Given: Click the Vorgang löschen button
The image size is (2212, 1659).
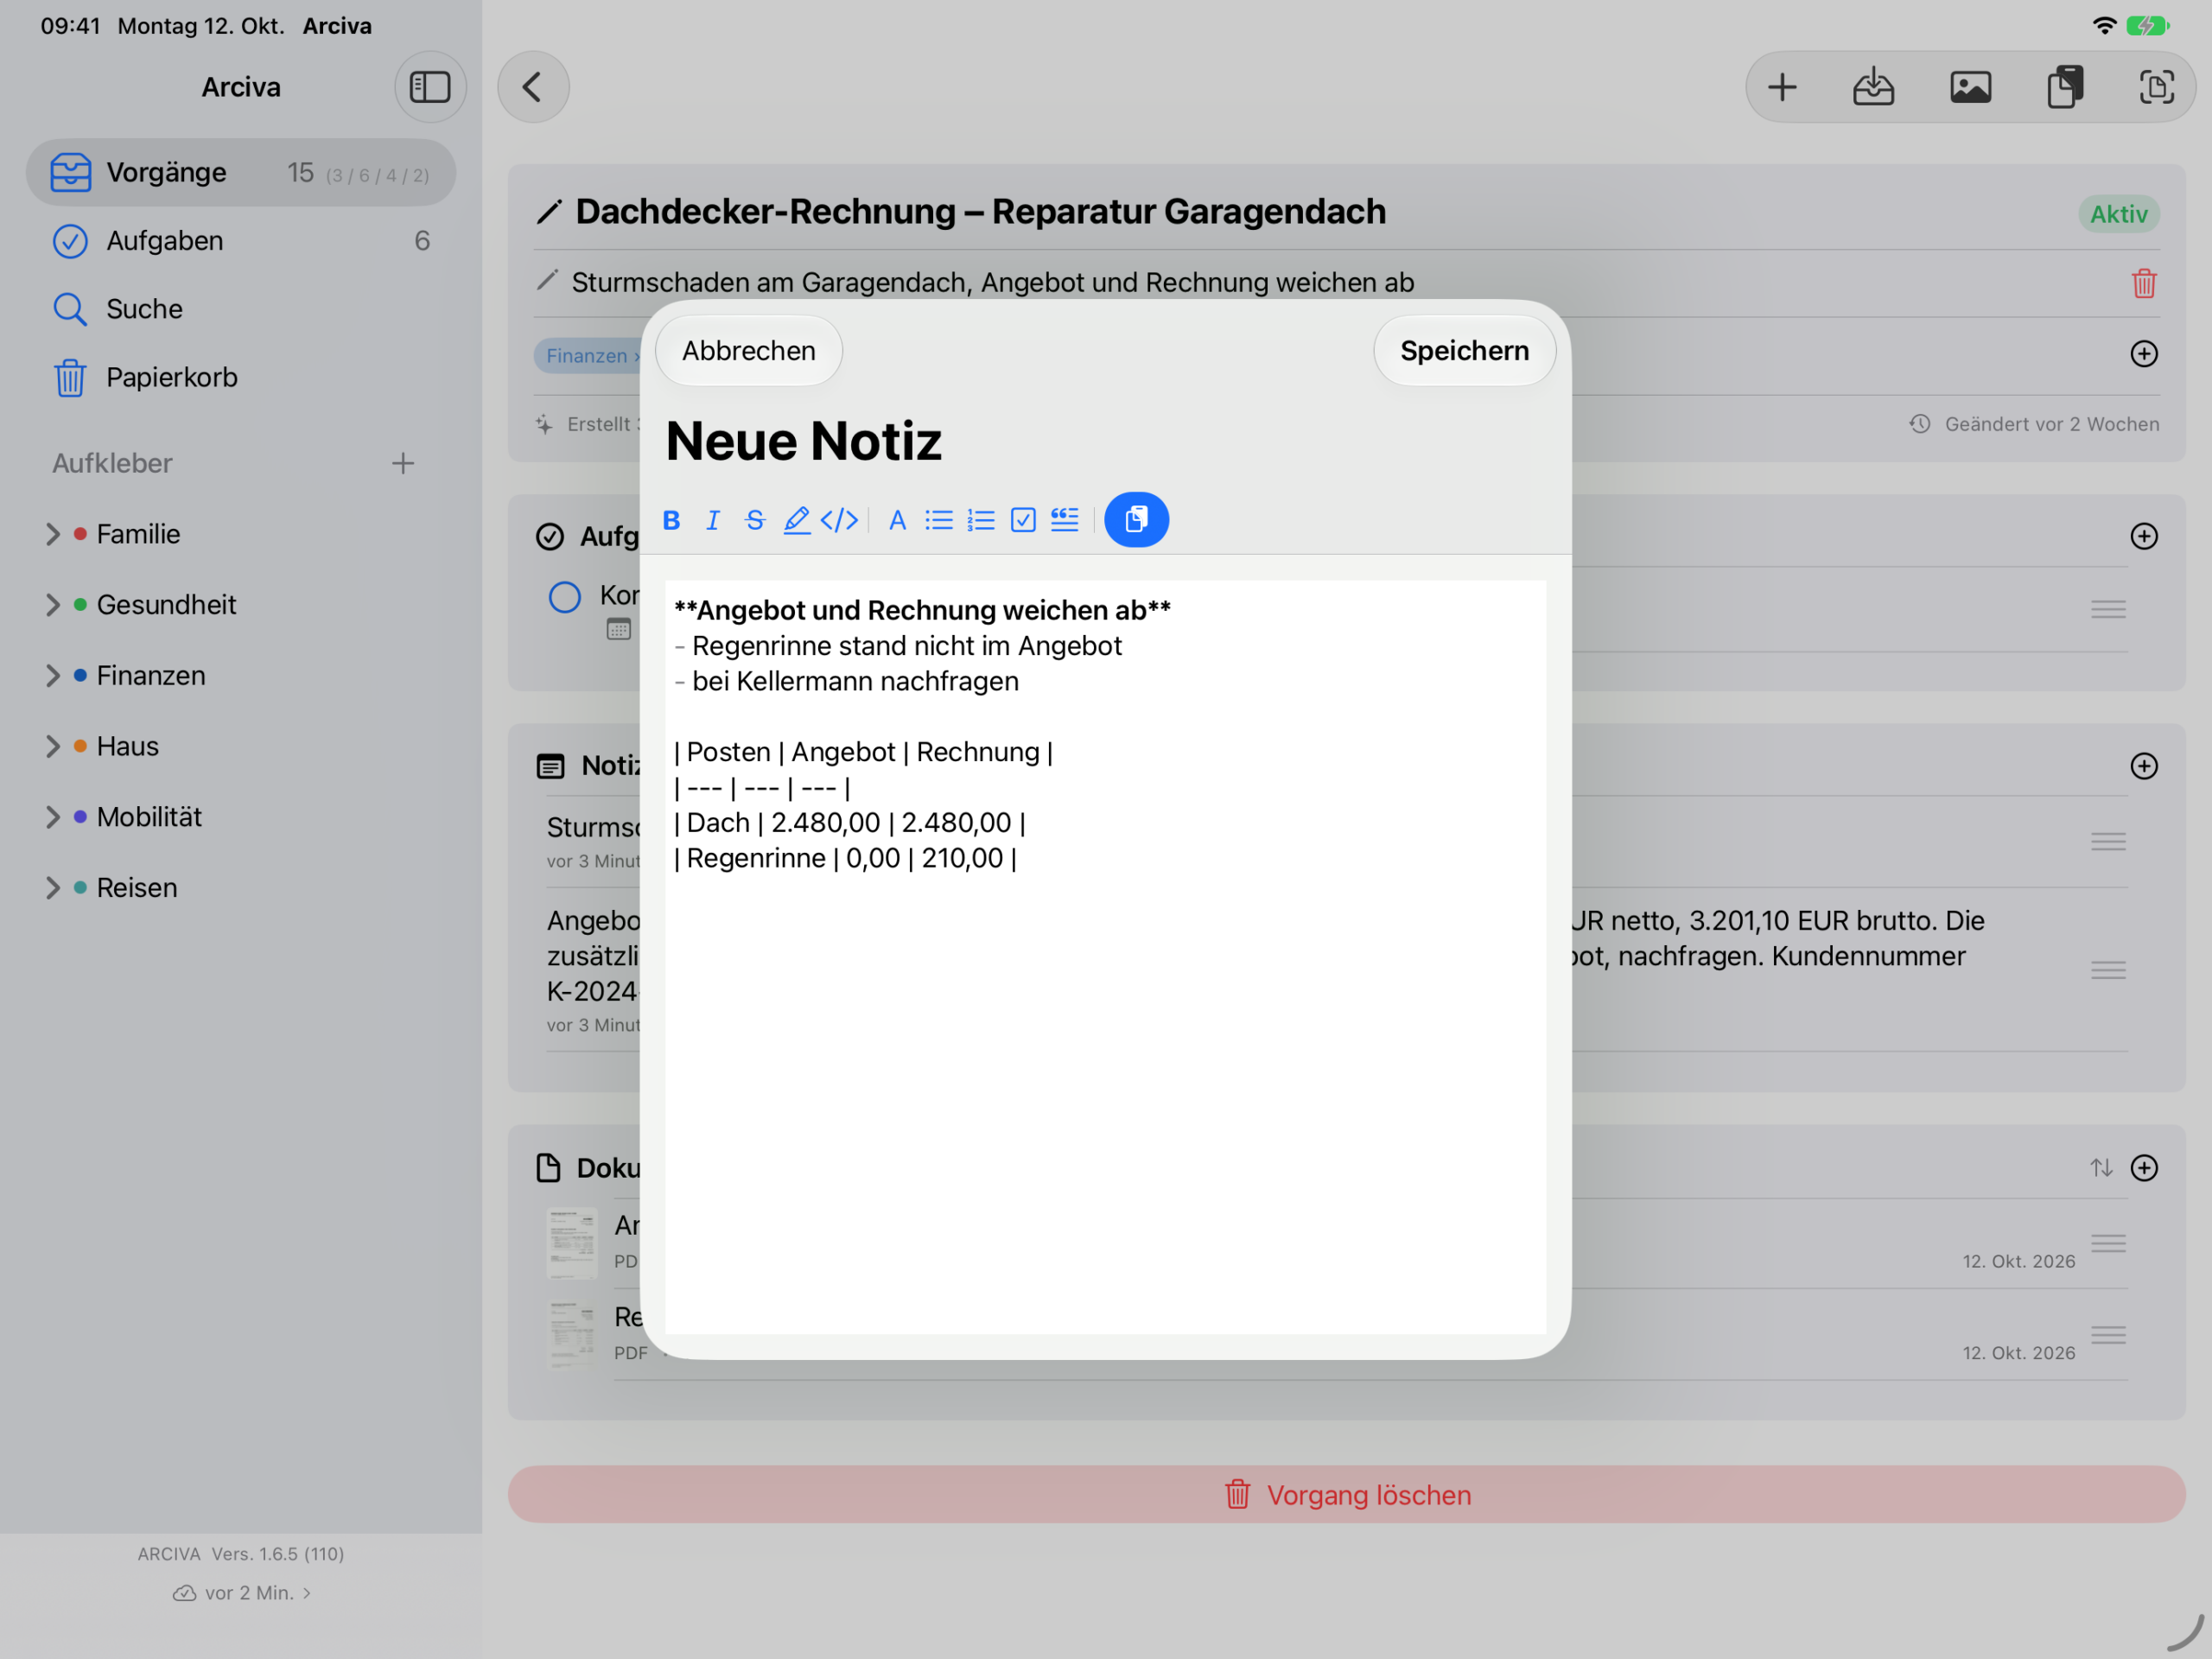Looking at the screenshot, I should tap(1346, 1494).
